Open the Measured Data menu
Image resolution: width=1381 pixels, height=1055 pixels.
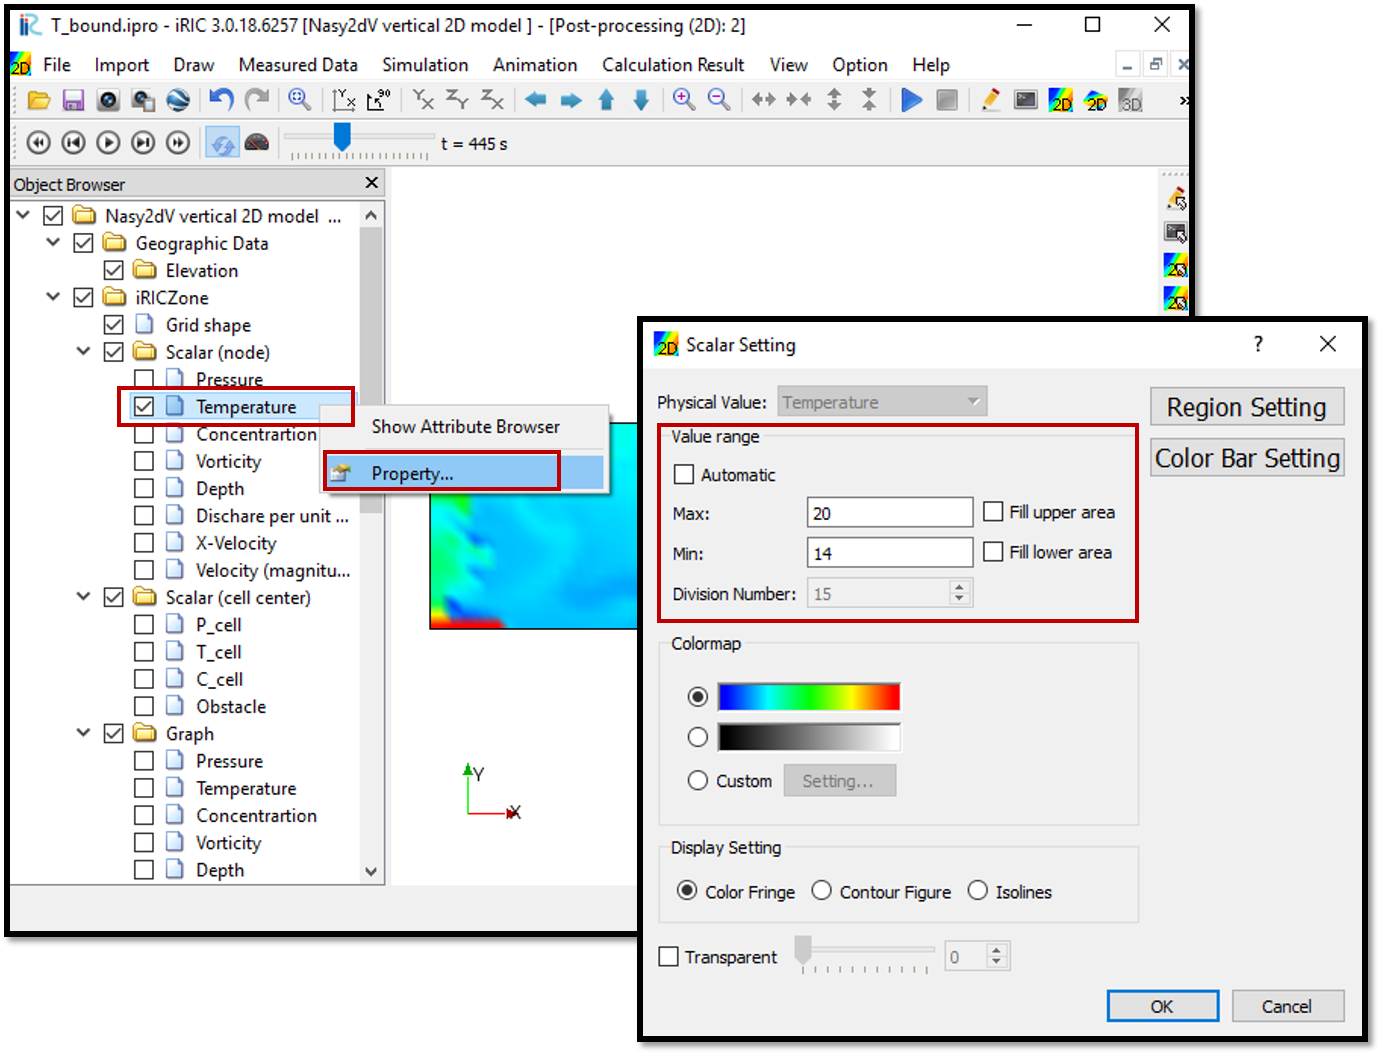pos(298,65)
